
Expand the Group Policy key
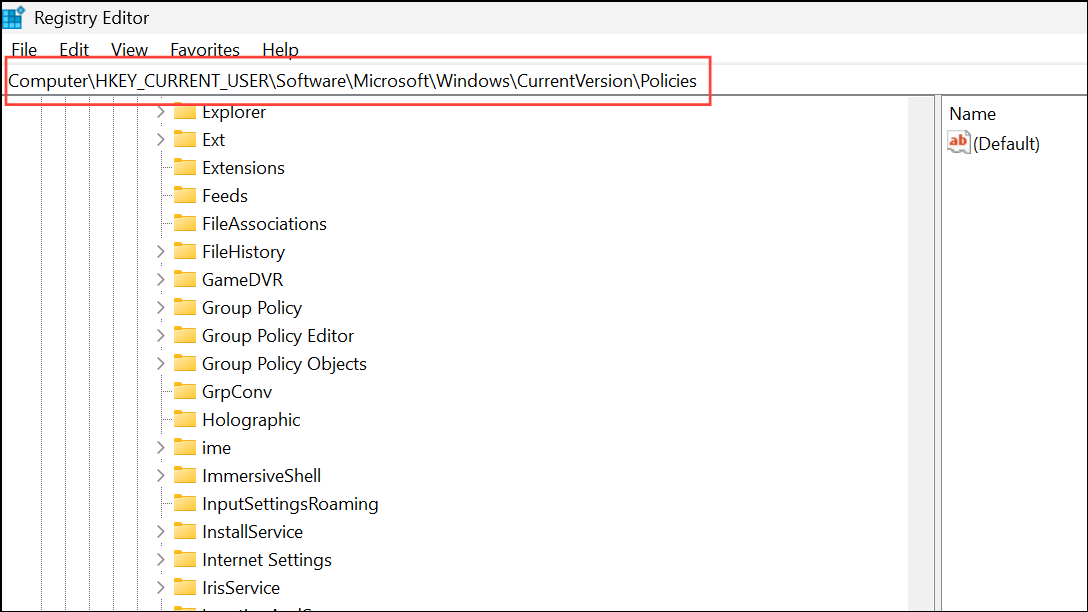pyautogui.click(x=160, y=307)
